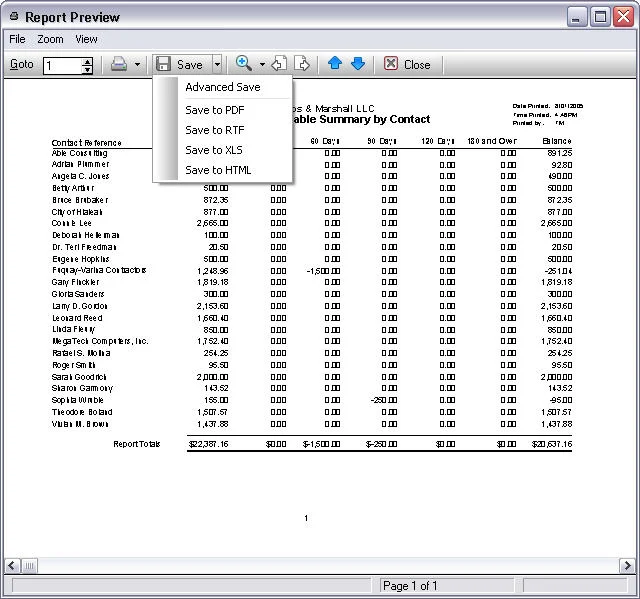Select Save to XLS
Viewport: 640px width, 599px height.
(x=214, y=150)
